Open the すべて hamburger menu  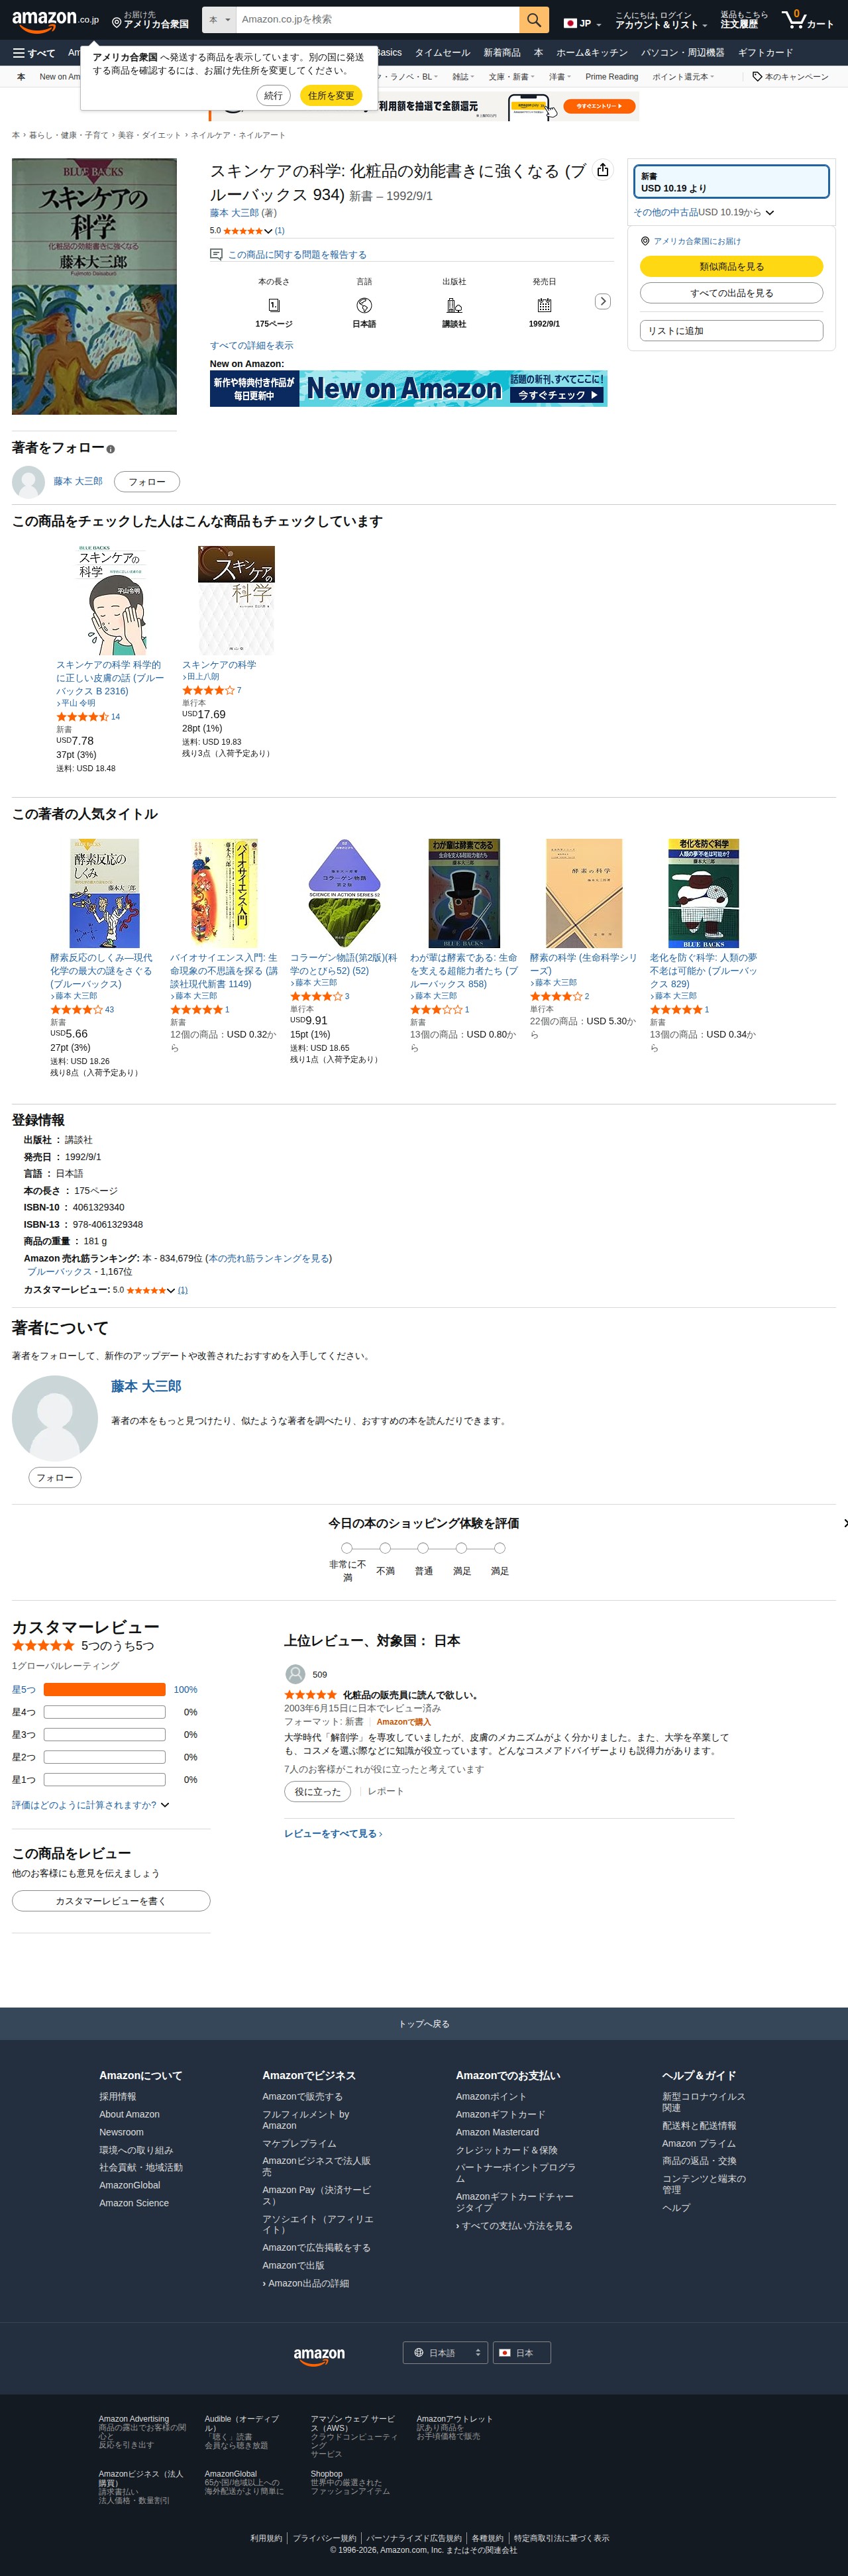coord(34,53)
